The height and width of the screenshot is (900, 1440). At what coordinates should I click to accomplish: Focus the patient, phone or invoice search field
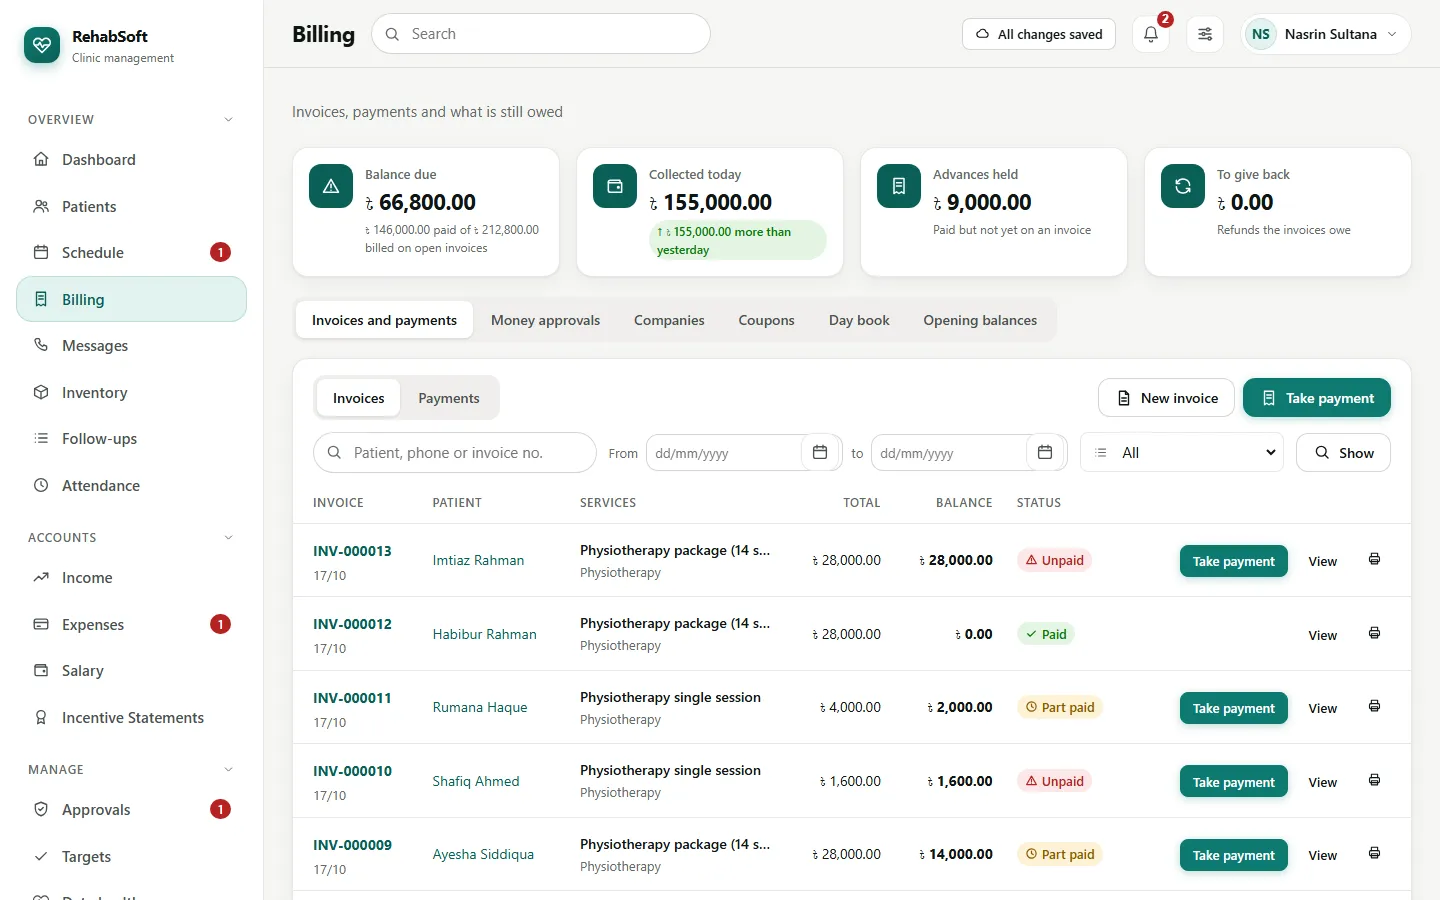tap(455, 453)
